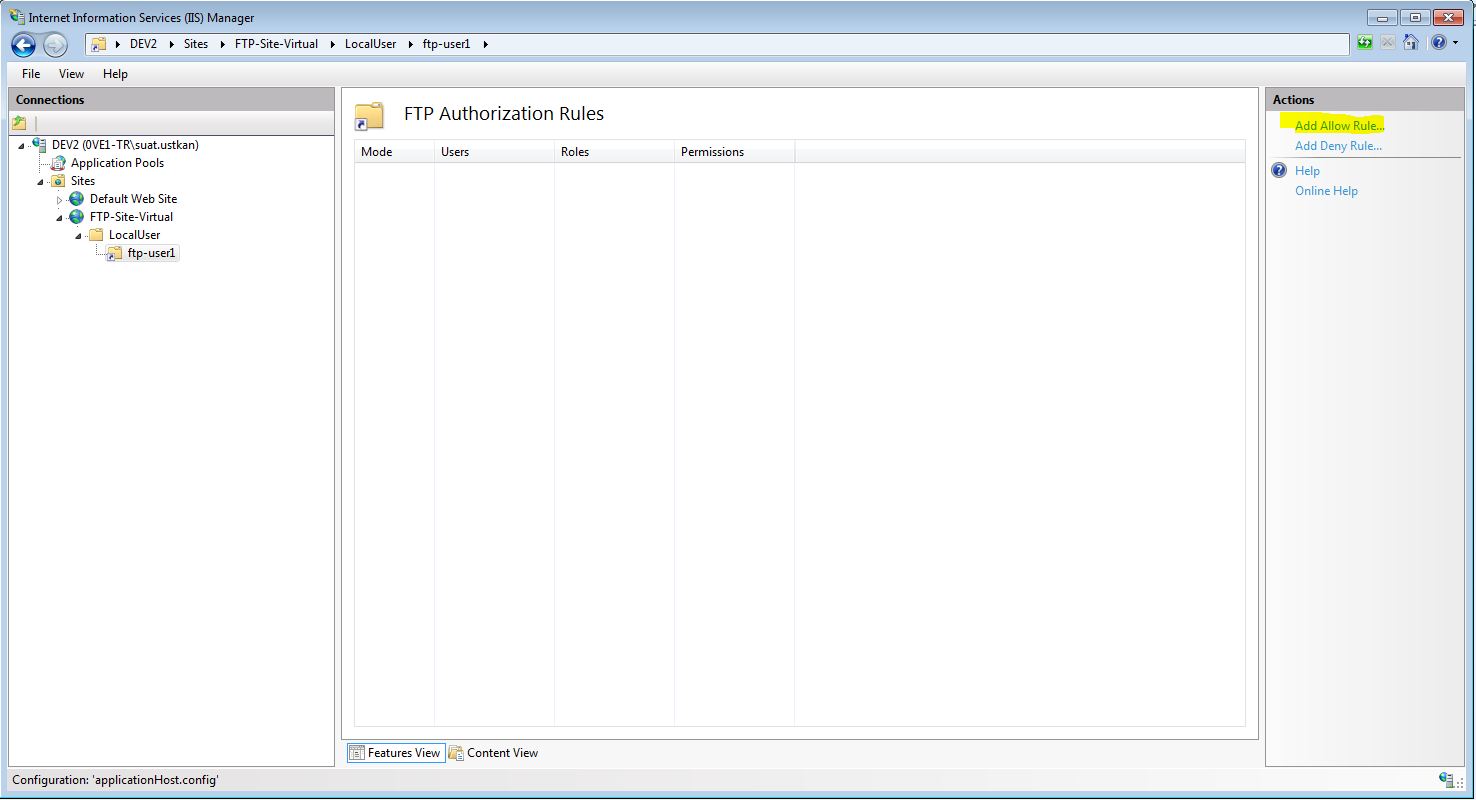Click the LocalUser folder icon

(x=96, y=235)
